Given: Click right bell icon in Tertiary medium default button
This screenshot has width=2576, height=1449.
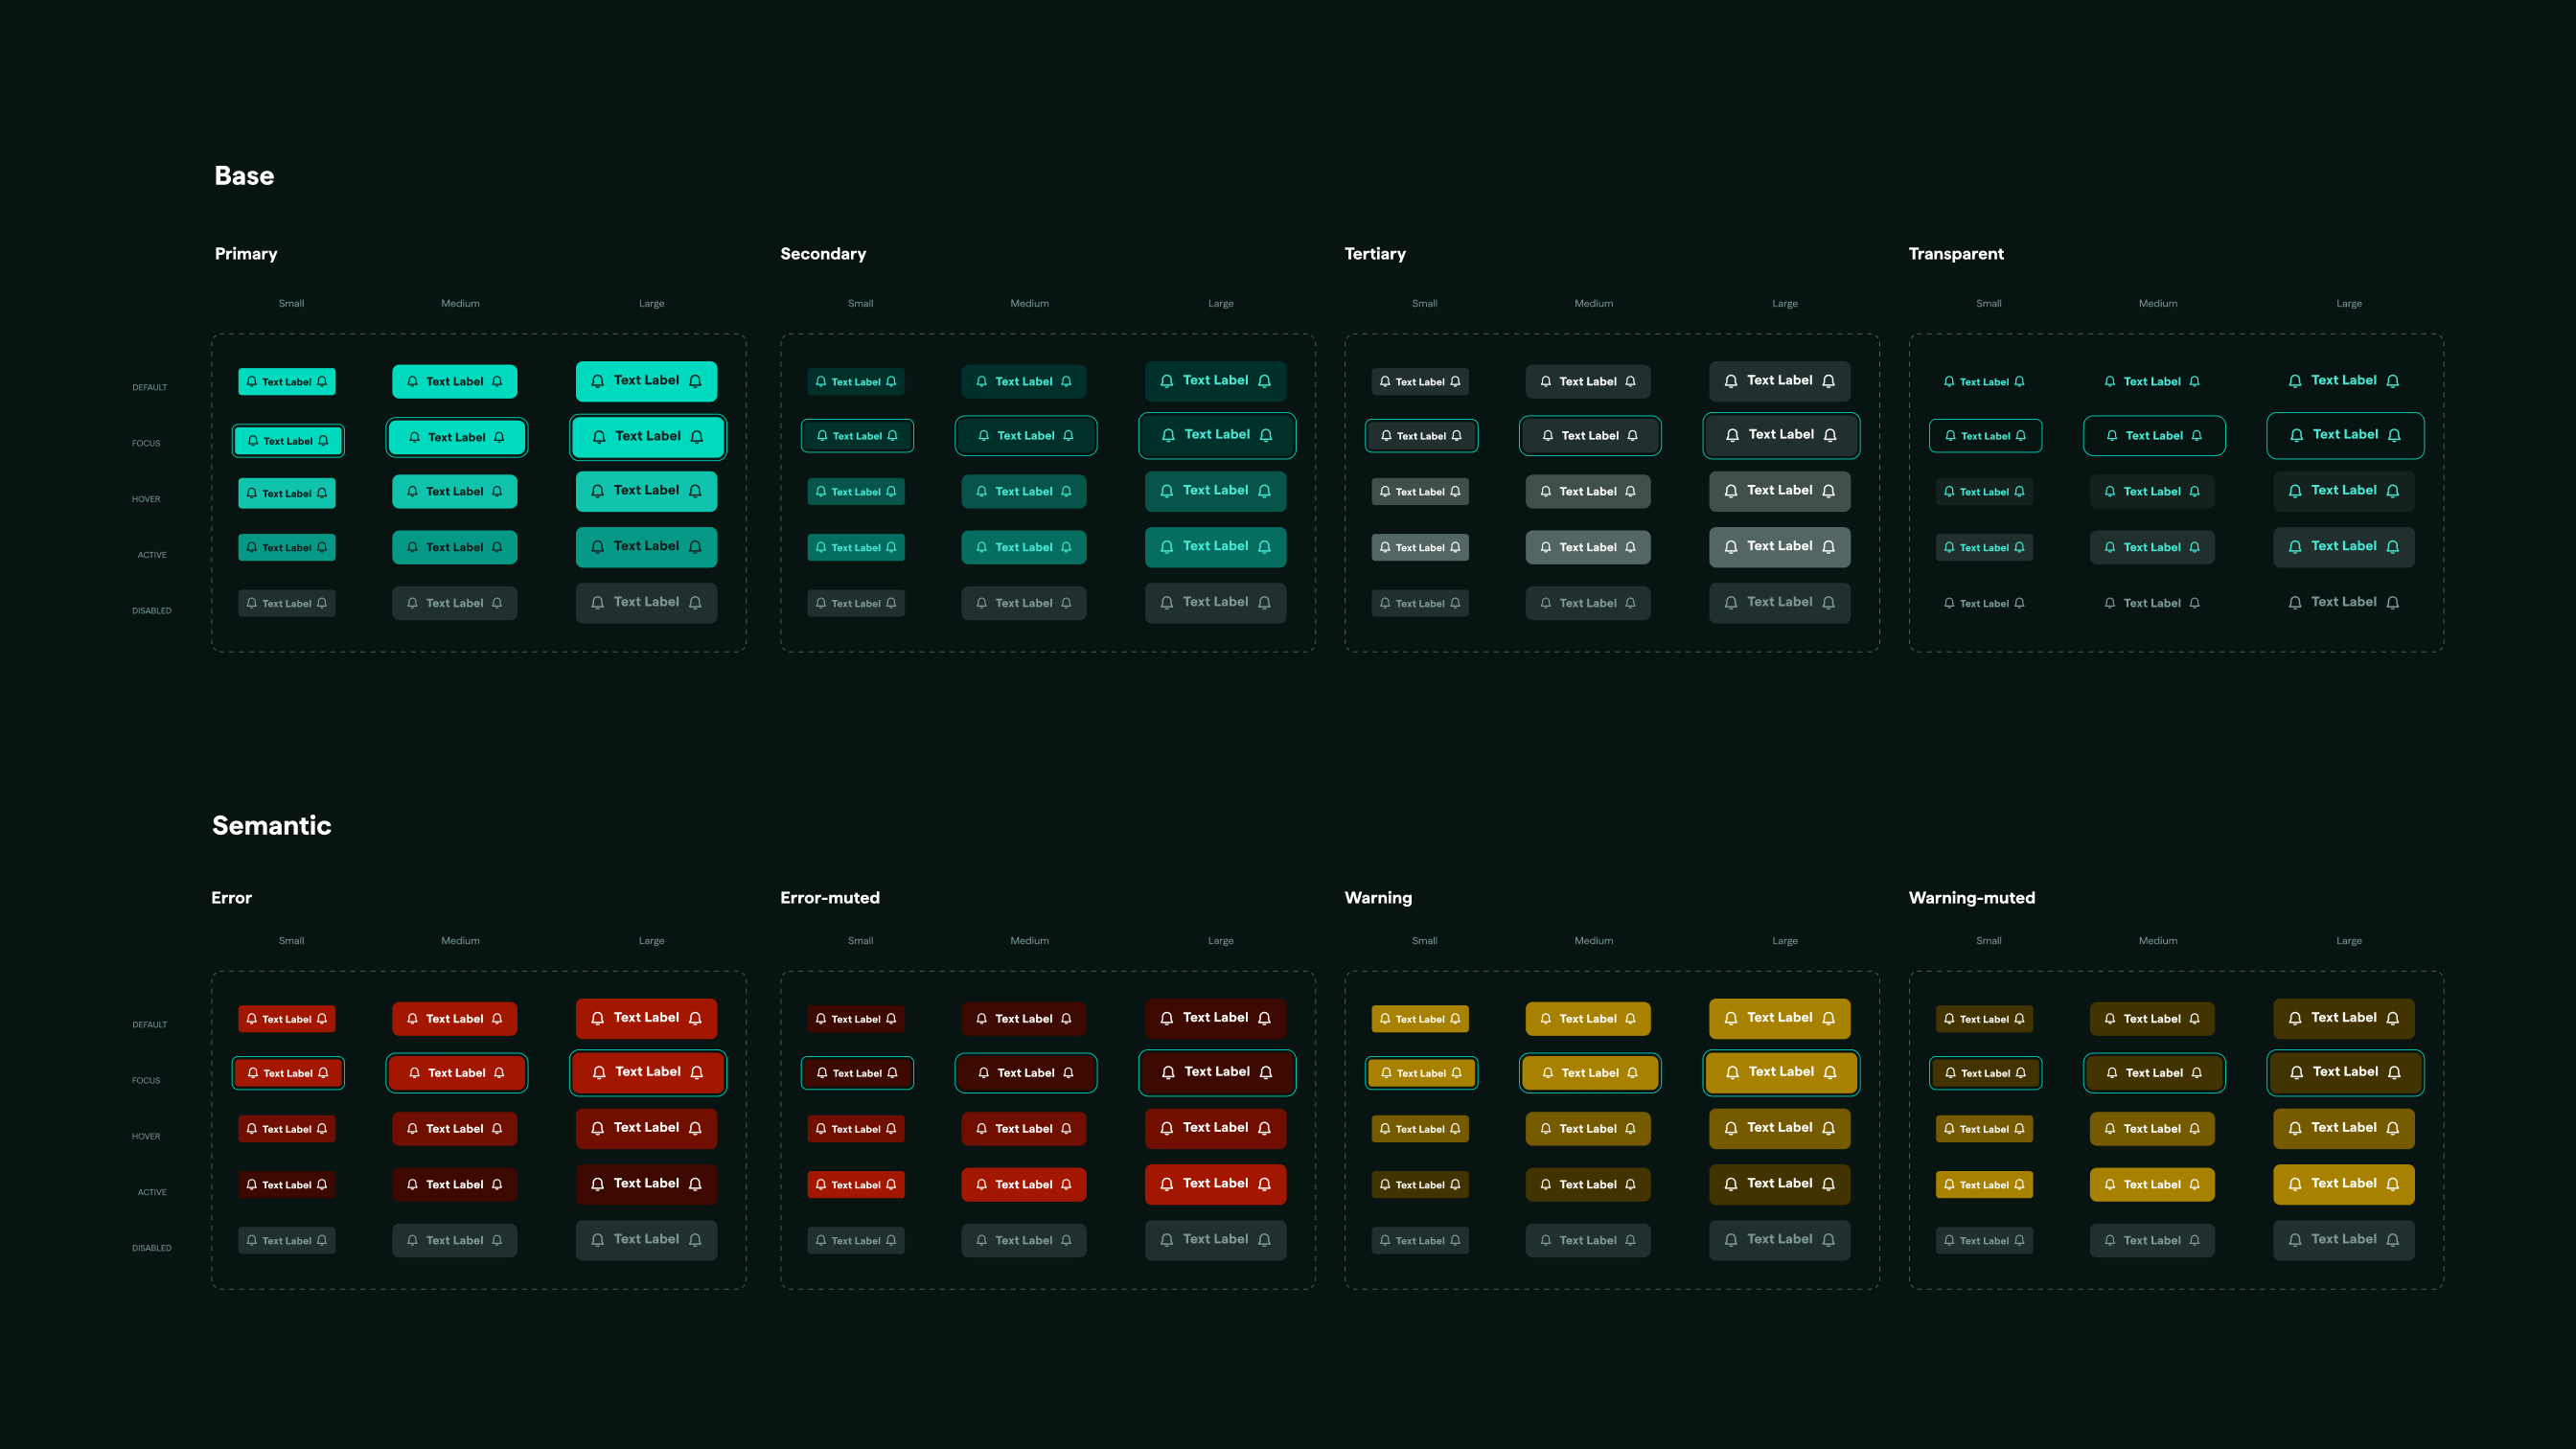Looking at the screenshot, I should (x=1630, y=381).
